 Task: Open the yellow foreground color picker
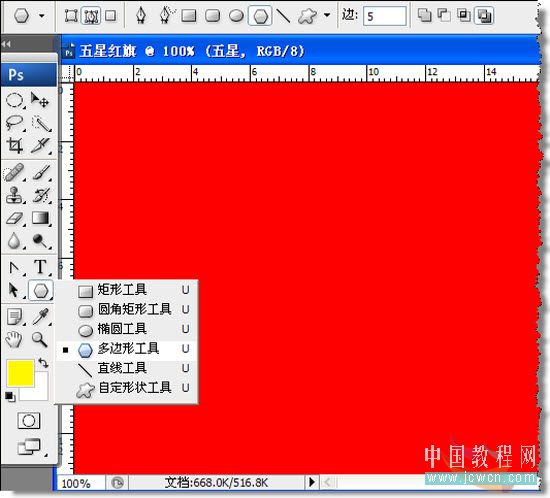(20, 374)
